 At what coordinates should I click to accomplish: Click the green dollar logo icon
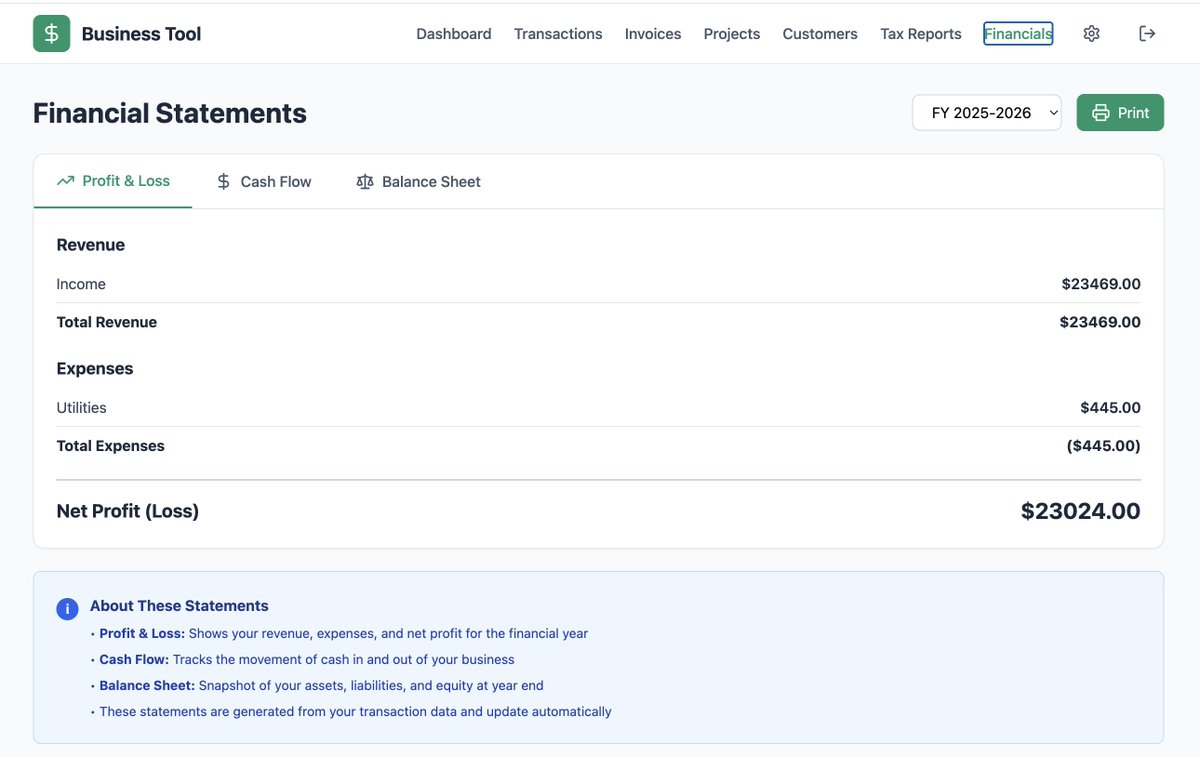(51, 34)
